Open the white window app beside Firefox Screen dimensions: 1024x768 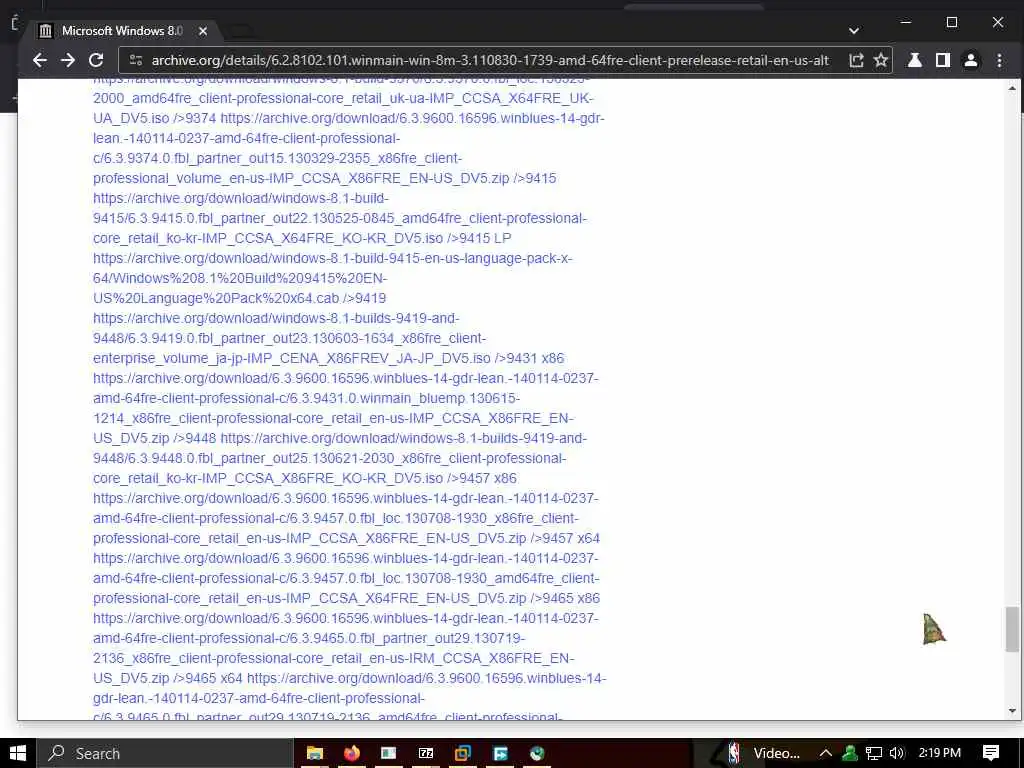pyautogui.click(x=389, y=753)
